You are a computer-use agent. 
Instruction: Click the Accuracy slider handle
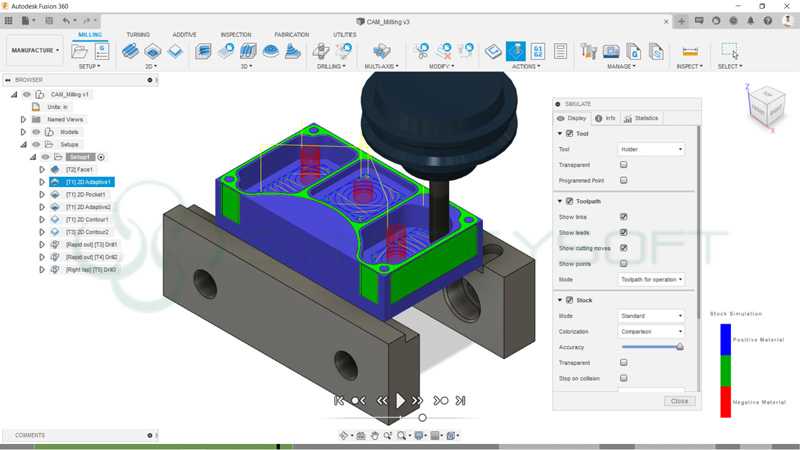click(680, 347)
